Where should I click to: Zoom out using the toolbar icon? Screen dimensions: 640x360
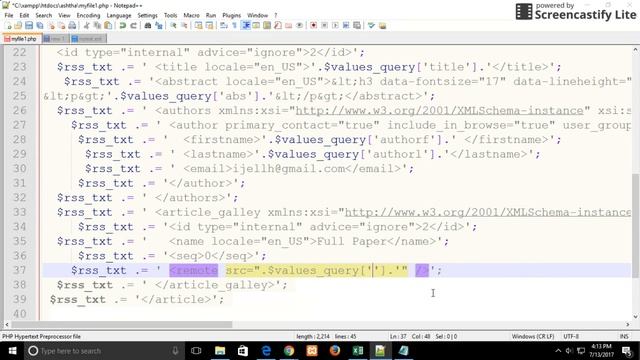pyautogui.click(x=184, y=26)
